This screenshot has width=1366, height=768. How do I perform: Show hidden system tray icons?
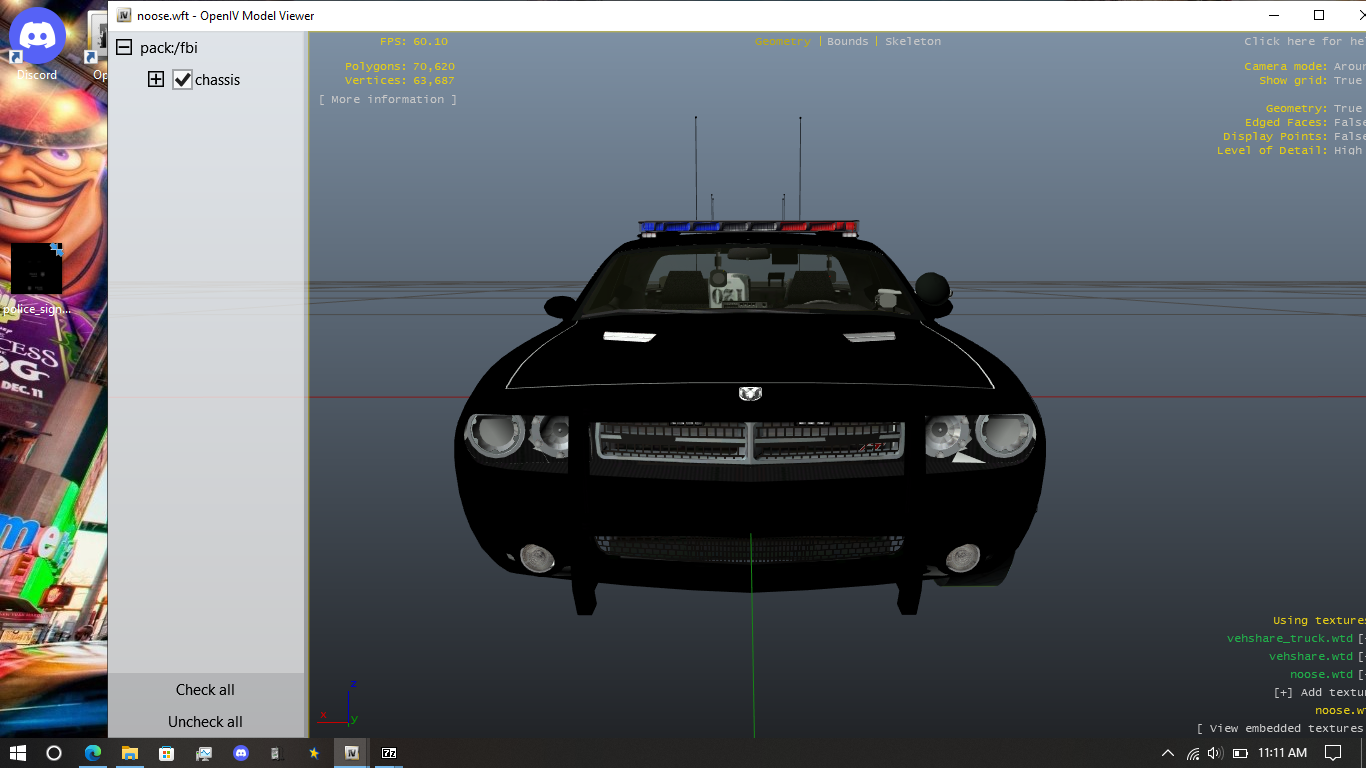click(x=1167, y=753)
